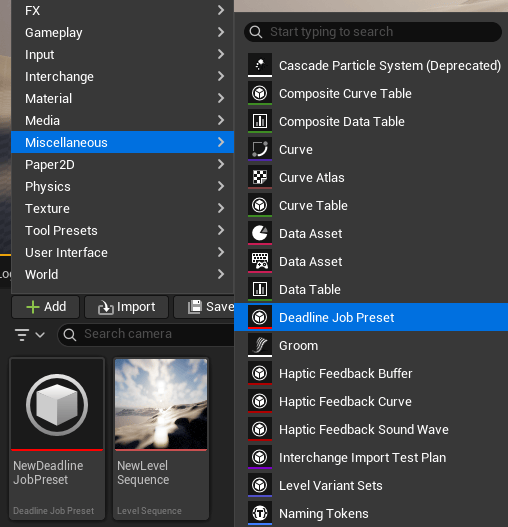The height and width of the screenshot is (527, 508).
Task: Click the Import button
Action: (x=126, y=307)
